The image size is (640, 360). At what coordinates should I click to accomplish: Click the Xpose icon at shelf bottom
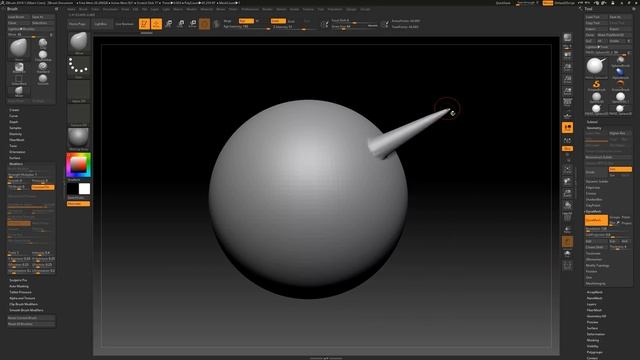(567, 266)
